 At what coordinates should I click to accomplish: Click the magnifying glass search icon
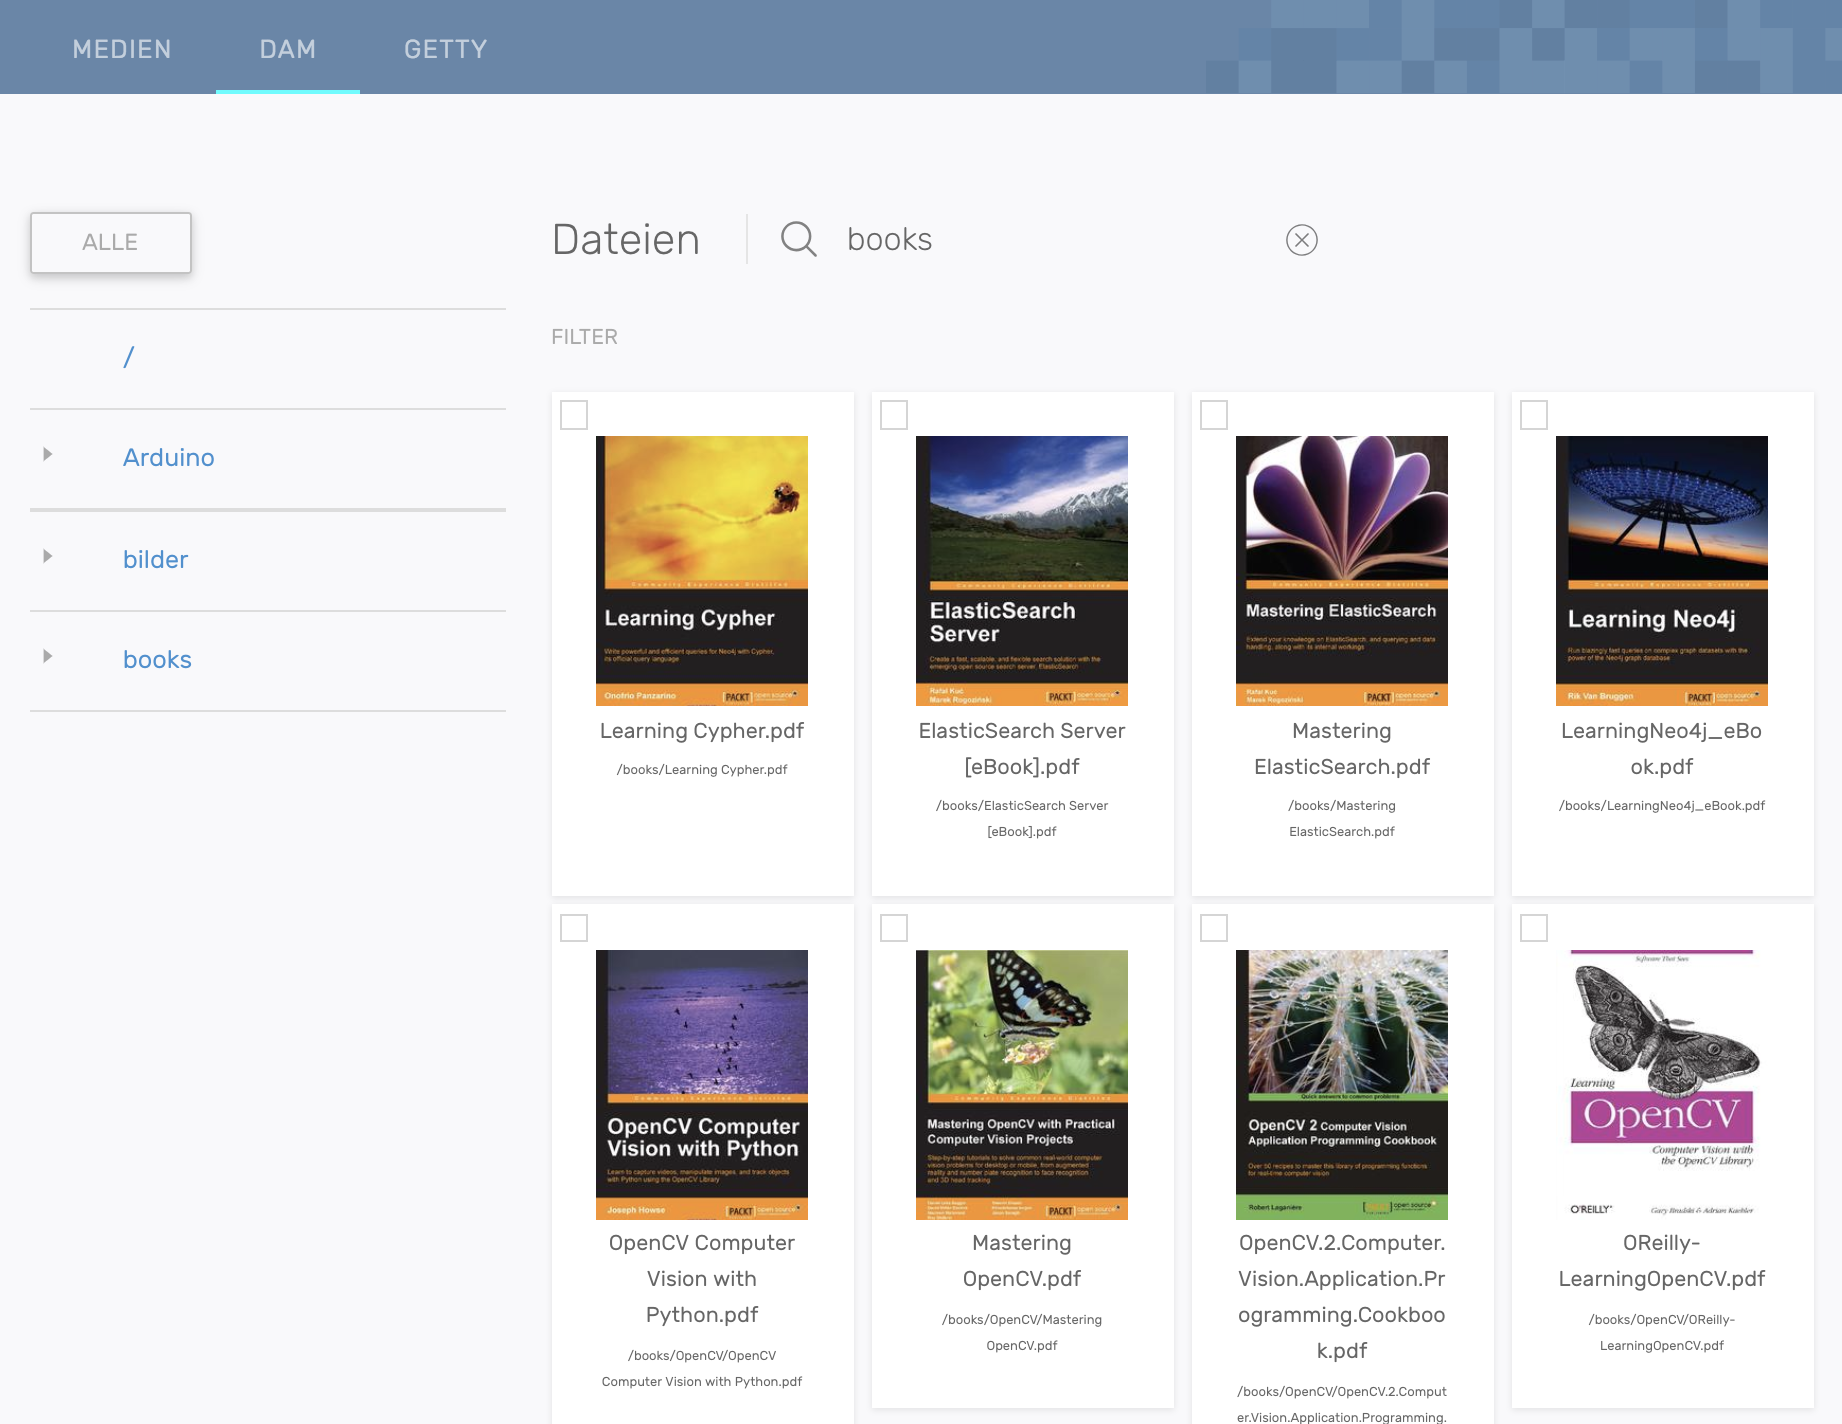[x=798, y=240]
